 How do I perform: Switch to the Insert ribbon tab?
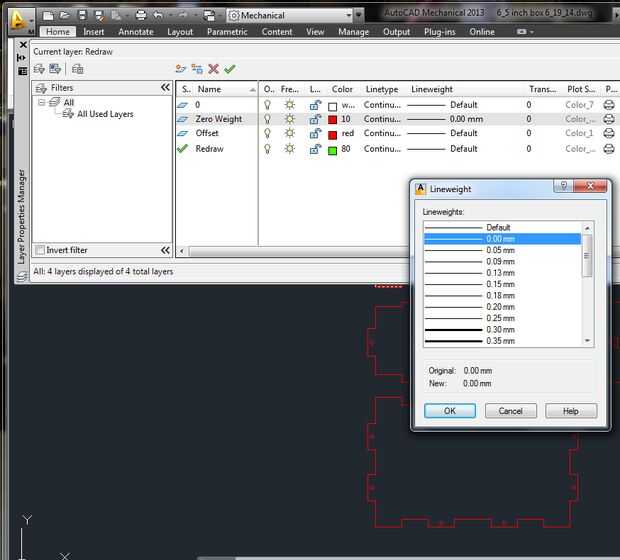pyautogui.click(x=94, y=32)
